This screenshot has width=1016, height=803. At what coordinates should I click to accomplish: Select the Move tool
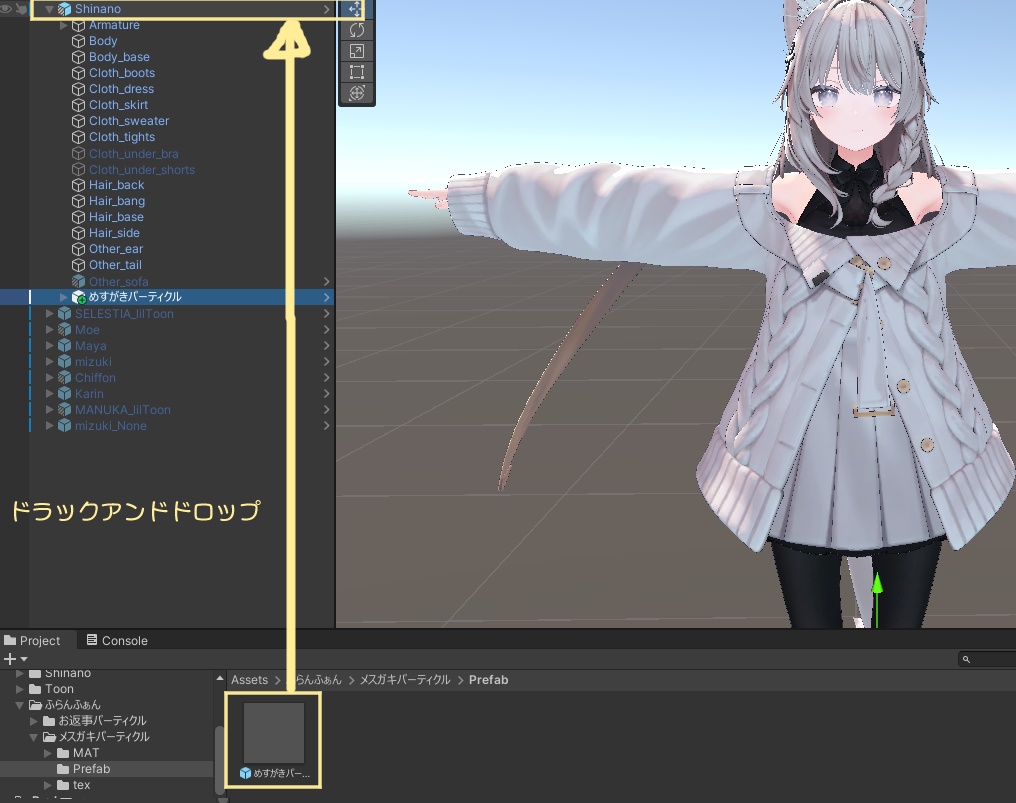click(356, 9)
